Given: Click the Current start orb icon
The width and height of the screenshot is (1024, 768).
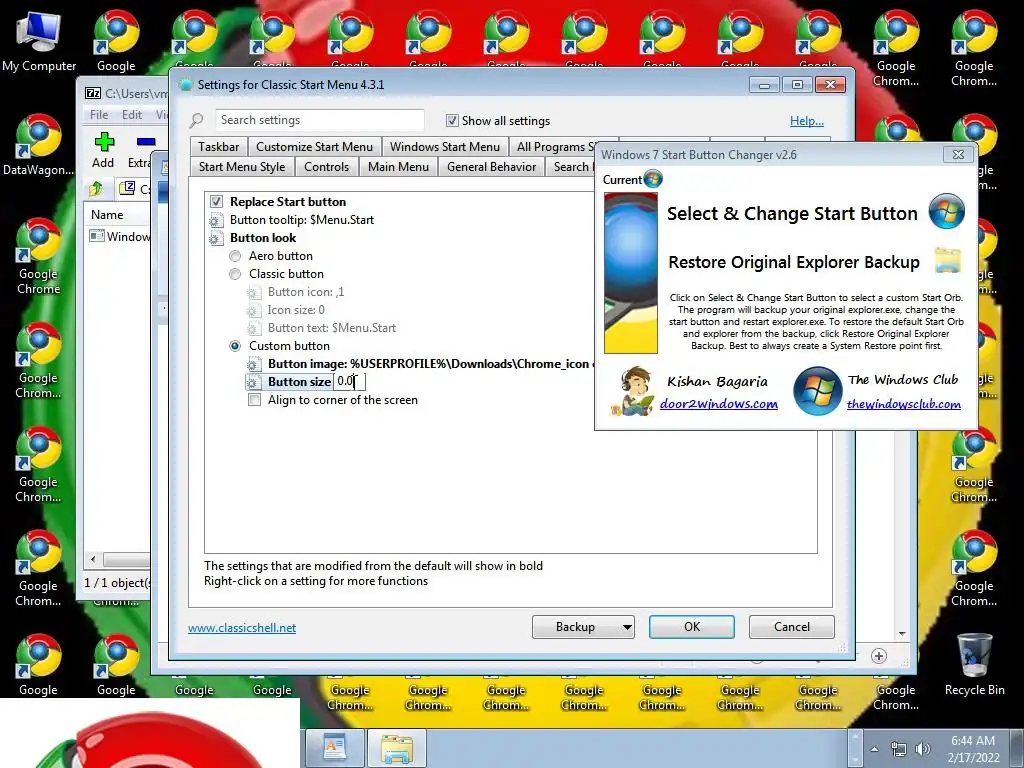Looking at the screenshot, I should coord(652,179).
